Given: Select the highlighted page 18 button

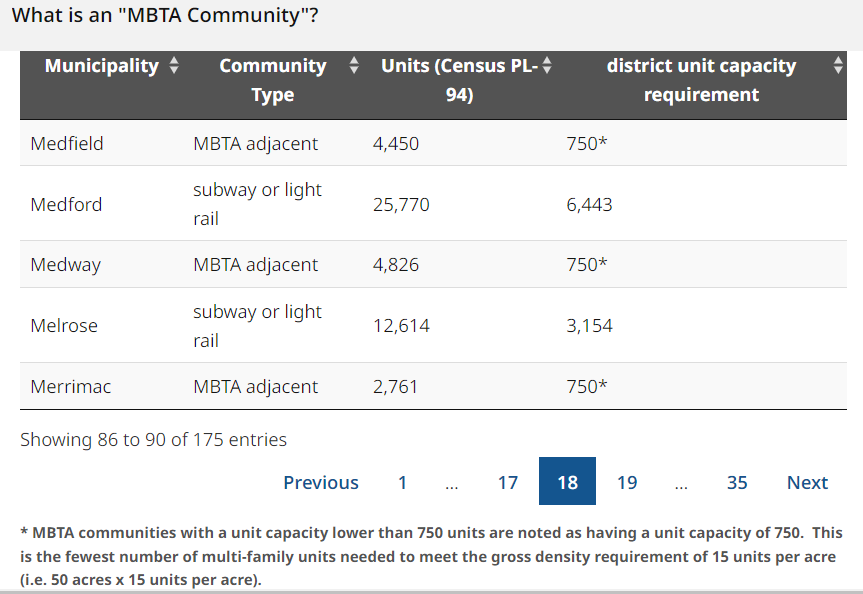Looking at the screenshot, I should pyautogui.click(x=567, y=482).
